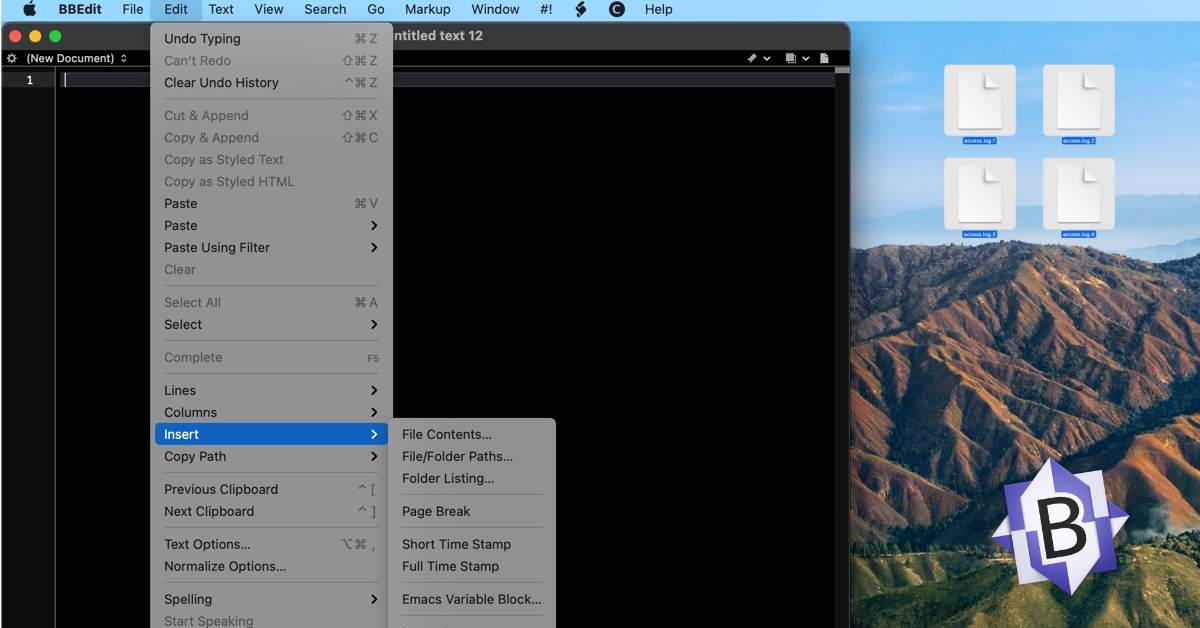The width and height of the screenshot is (1200, 628).
Task: Click the stacked documents icon in the editor toolbar
Action: 791,58
